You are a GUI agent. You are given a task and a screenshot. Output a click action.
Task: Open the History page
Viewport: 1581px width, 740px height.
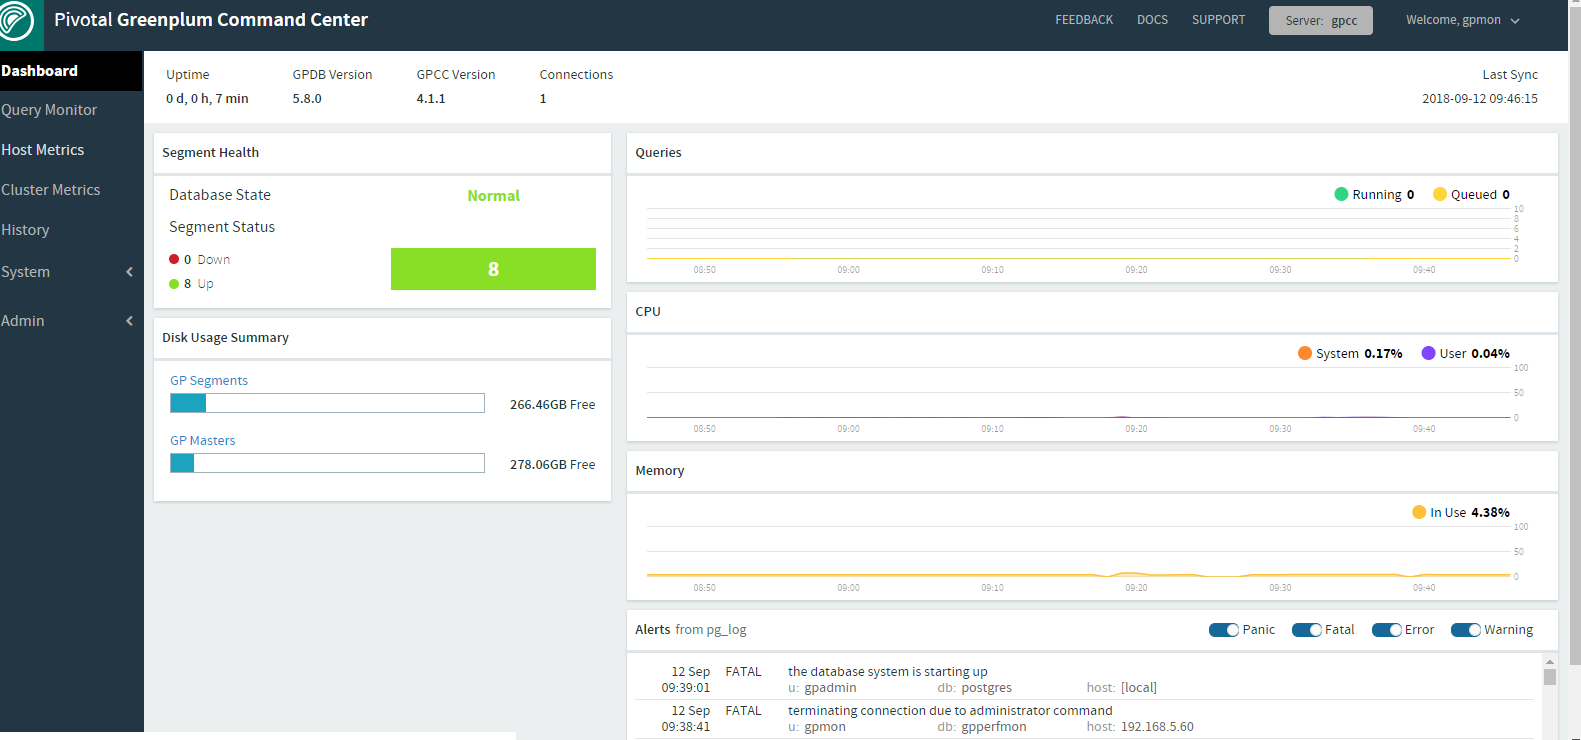click(25, 230)
